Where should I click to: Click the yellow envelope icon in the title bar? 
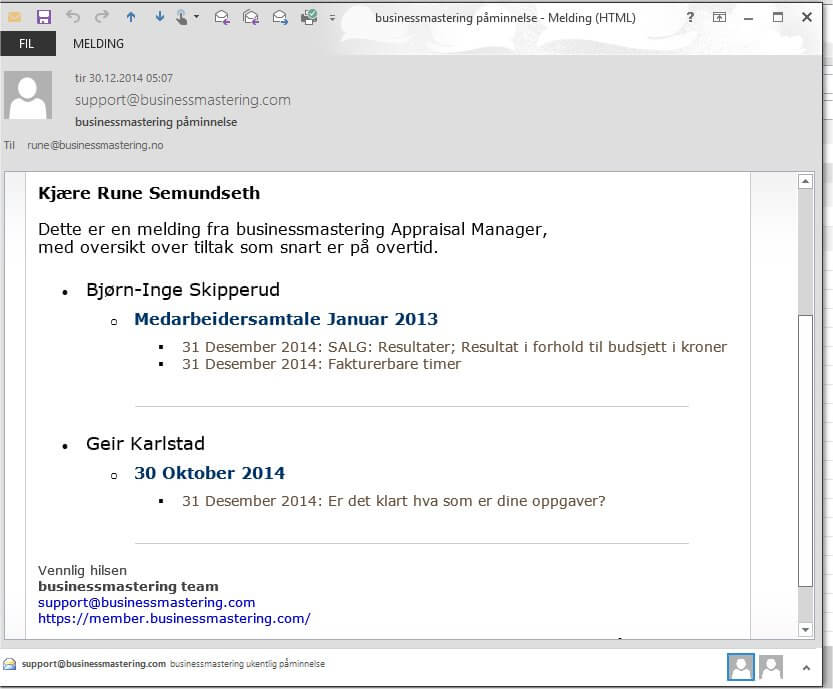click(14, 18)
